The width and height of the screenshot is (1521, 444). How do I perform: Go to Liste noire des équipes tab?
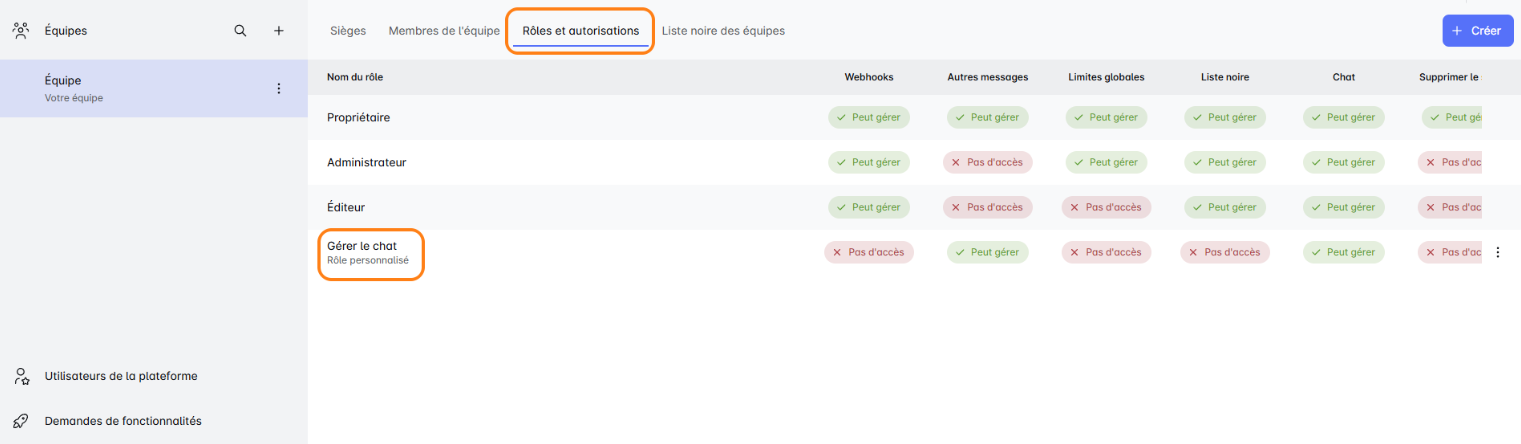[723, 31]
